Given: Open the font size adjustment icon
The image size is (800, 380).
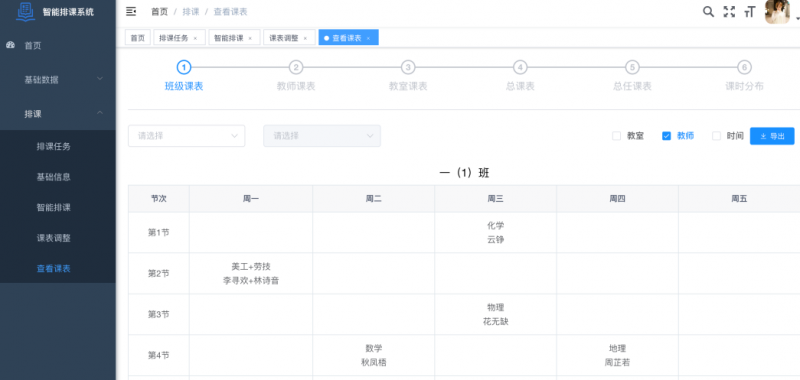Looking at the screenshot, I should tap(749, 12).
